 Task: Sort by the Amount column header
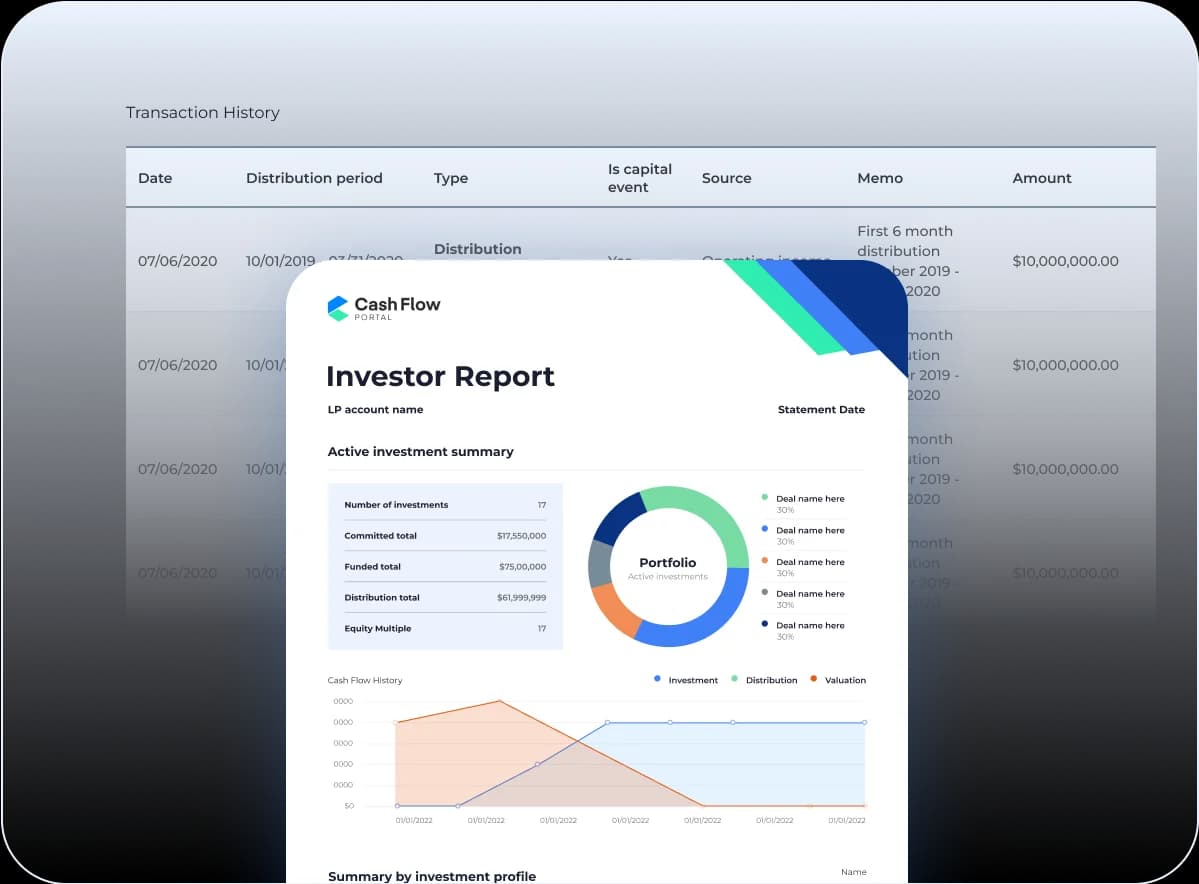pyautogui.click(x=1041, y=178)
